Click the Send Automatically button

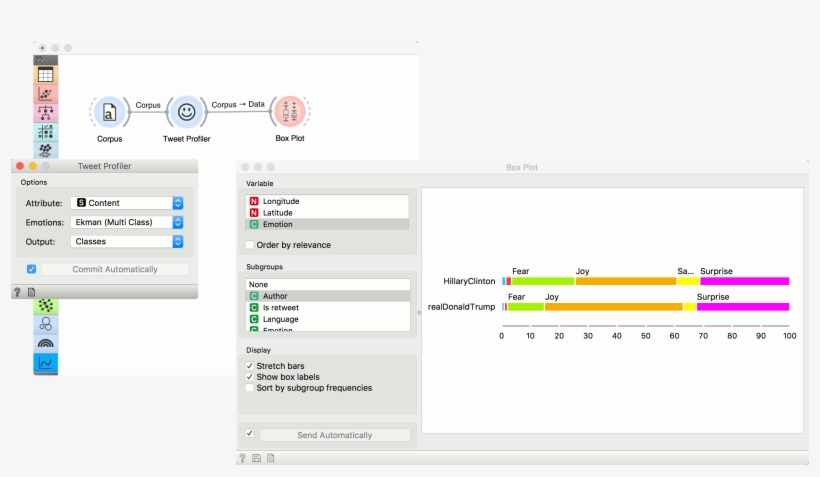[335, 435]
